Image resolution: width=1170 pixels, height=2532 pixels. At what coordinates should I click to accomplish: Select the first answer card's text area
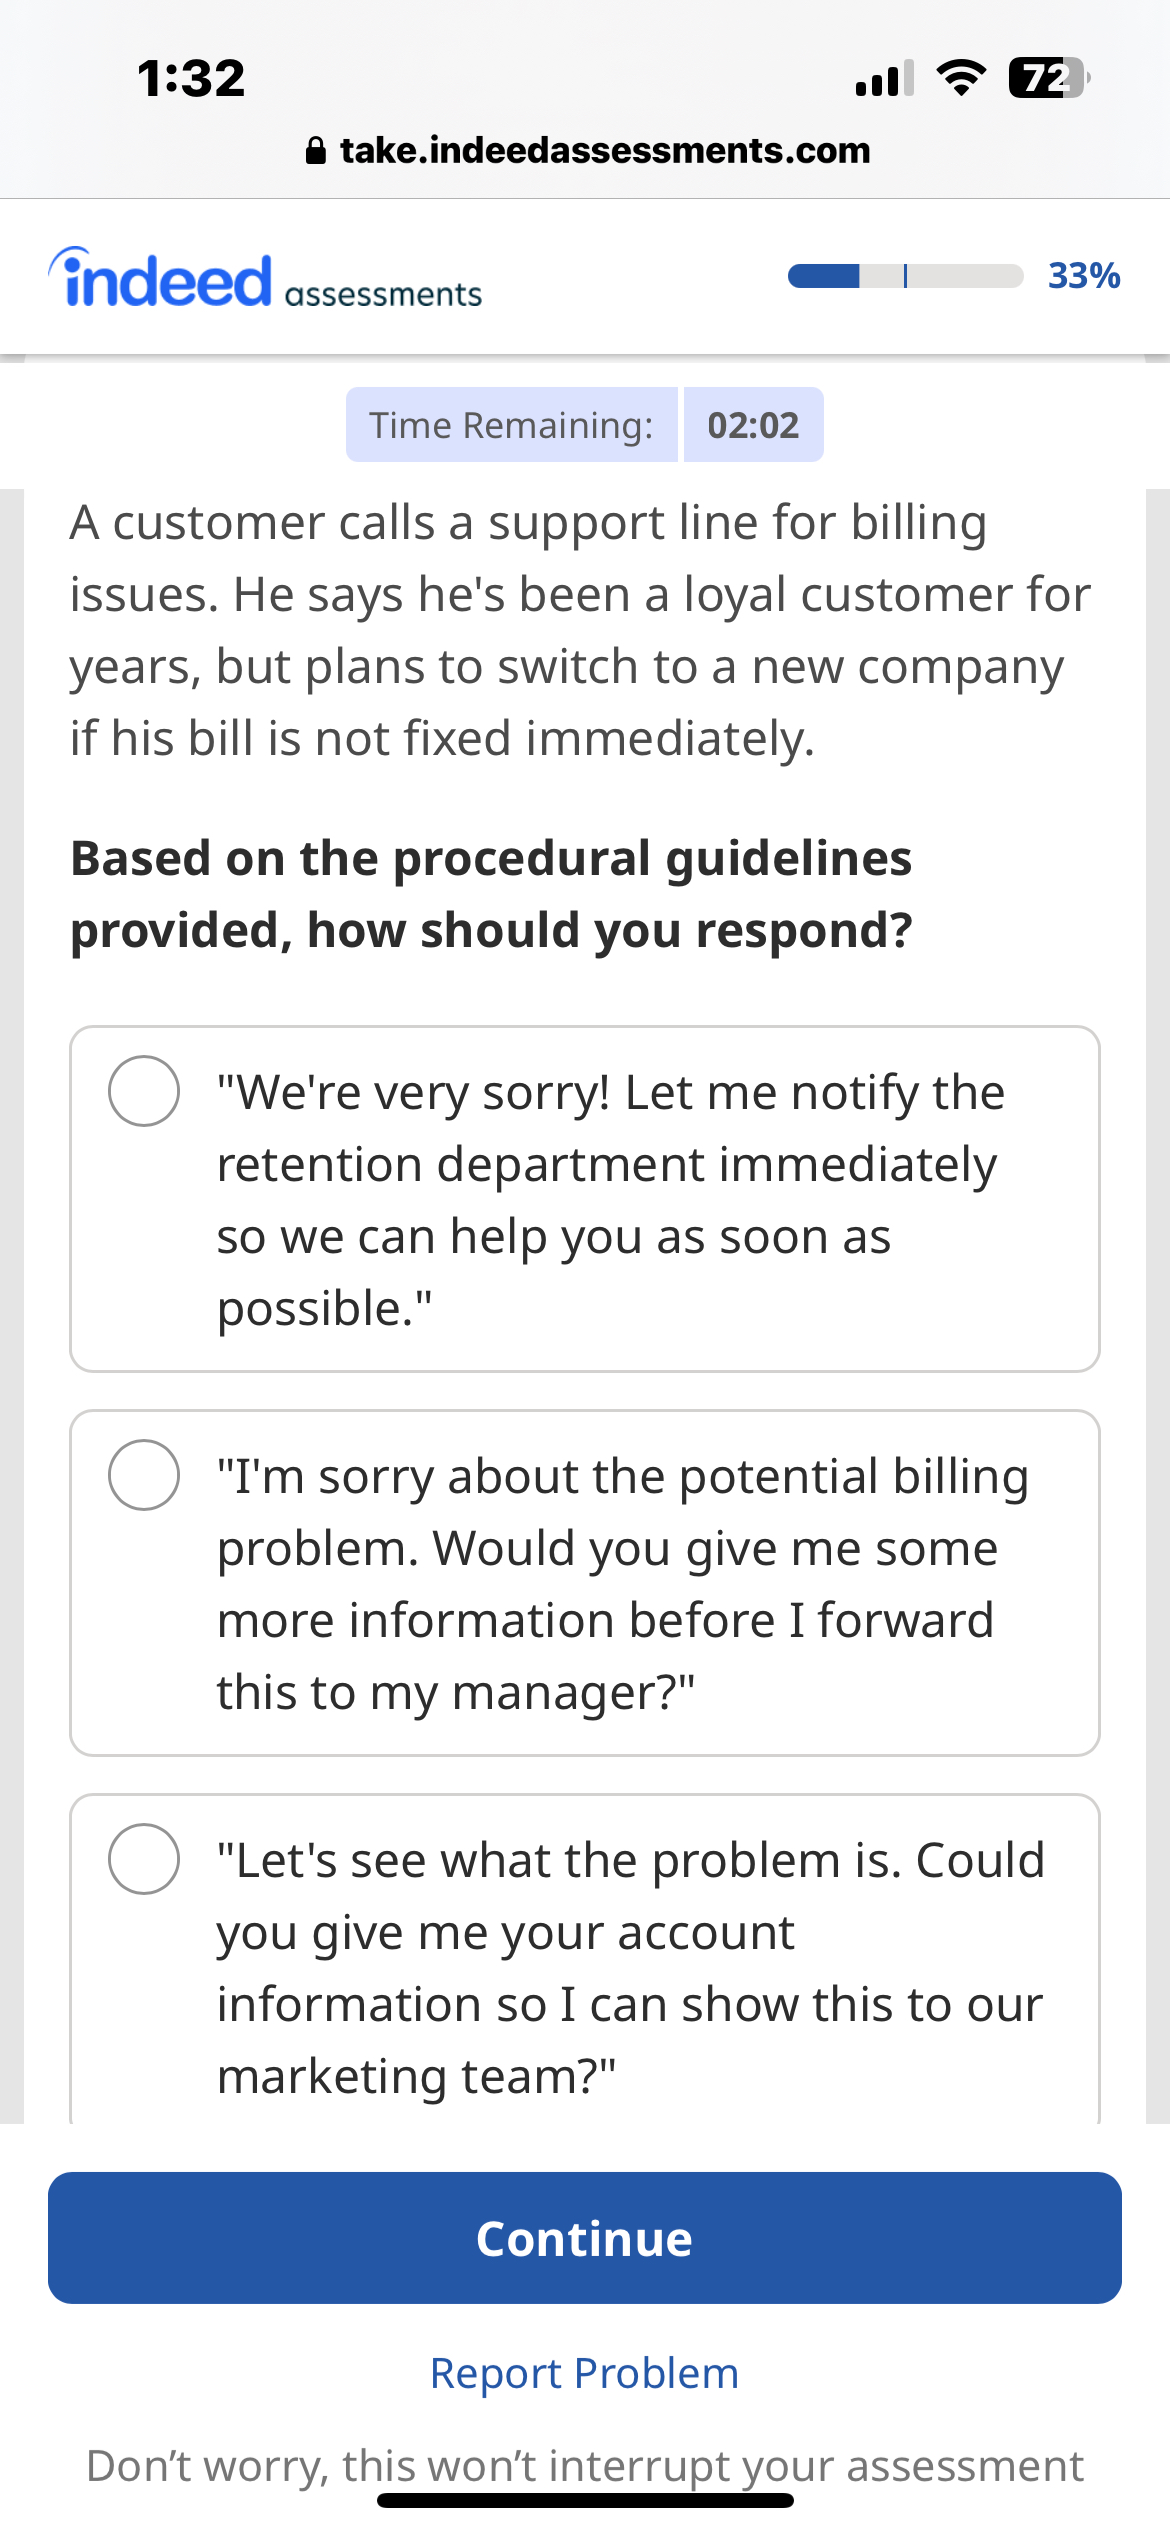[x=610, y=1197]
